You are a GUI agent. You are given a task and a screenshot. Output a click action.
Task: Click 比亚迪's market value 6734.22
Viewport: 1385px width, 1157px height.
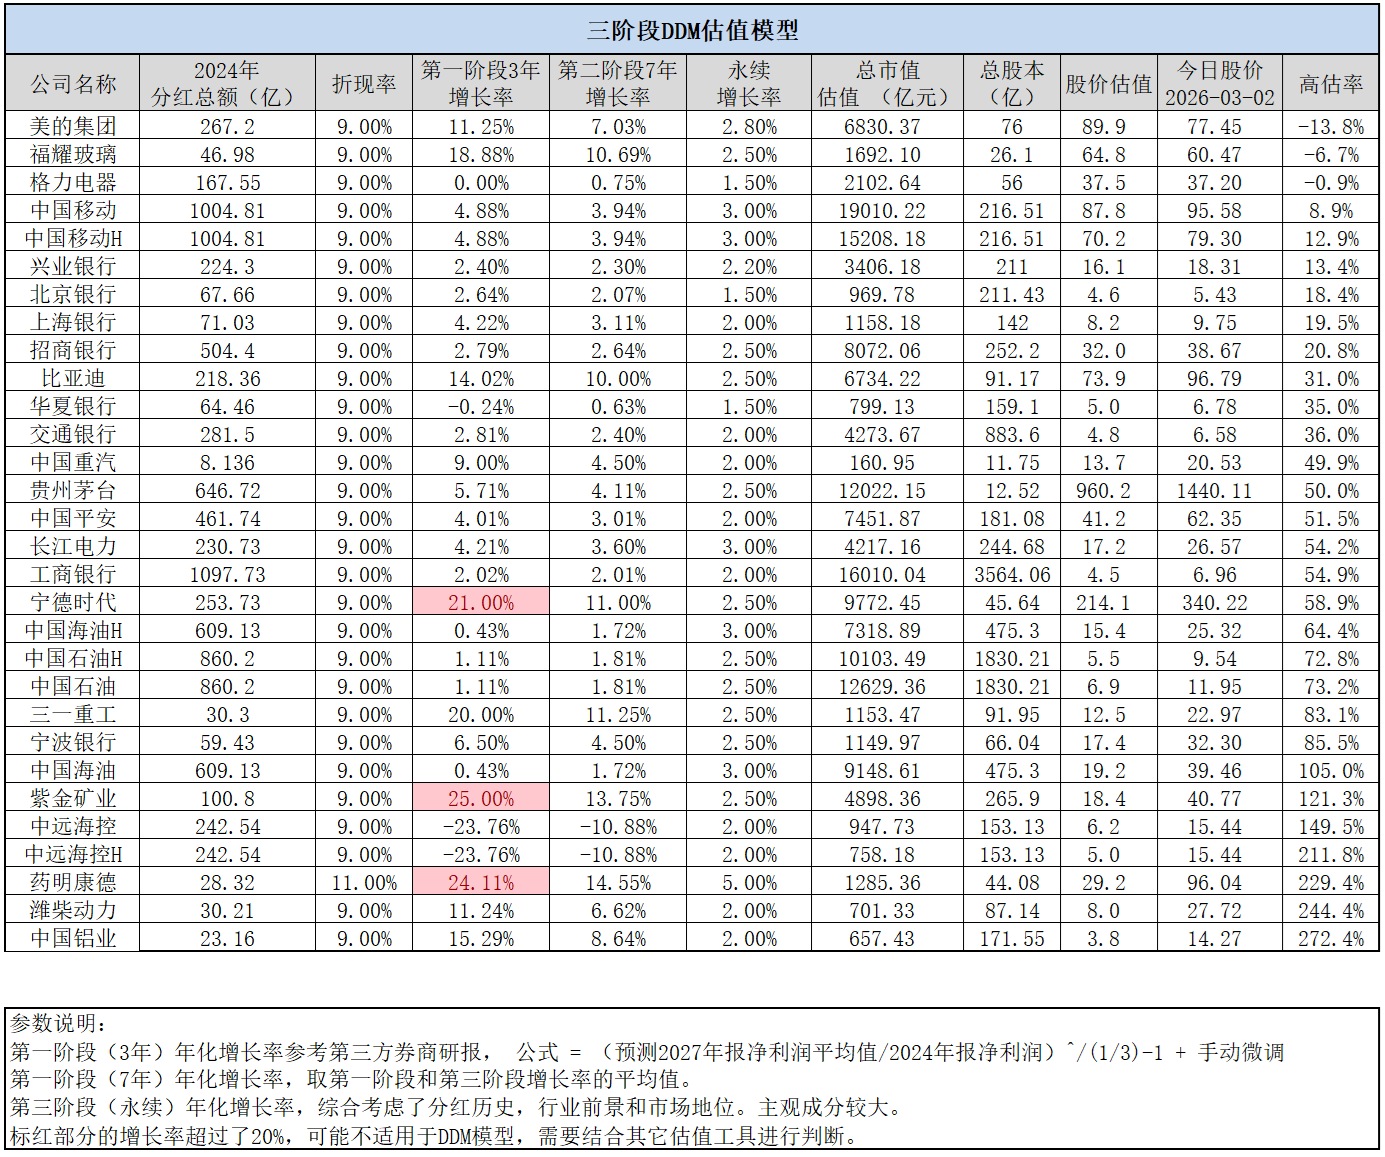click(x=887, y=378)
